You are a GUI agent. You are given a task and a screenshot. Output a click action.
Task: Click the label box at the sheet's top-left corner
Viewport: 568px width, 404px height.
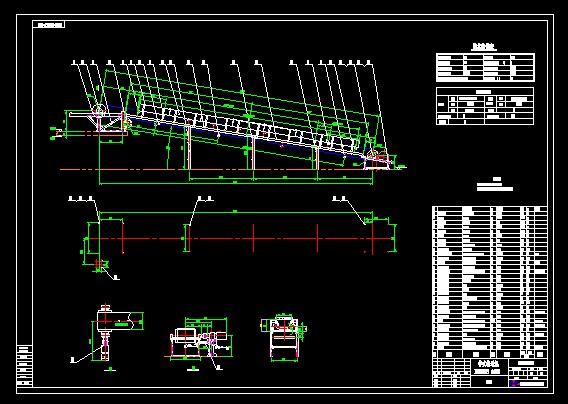point(49,25)
